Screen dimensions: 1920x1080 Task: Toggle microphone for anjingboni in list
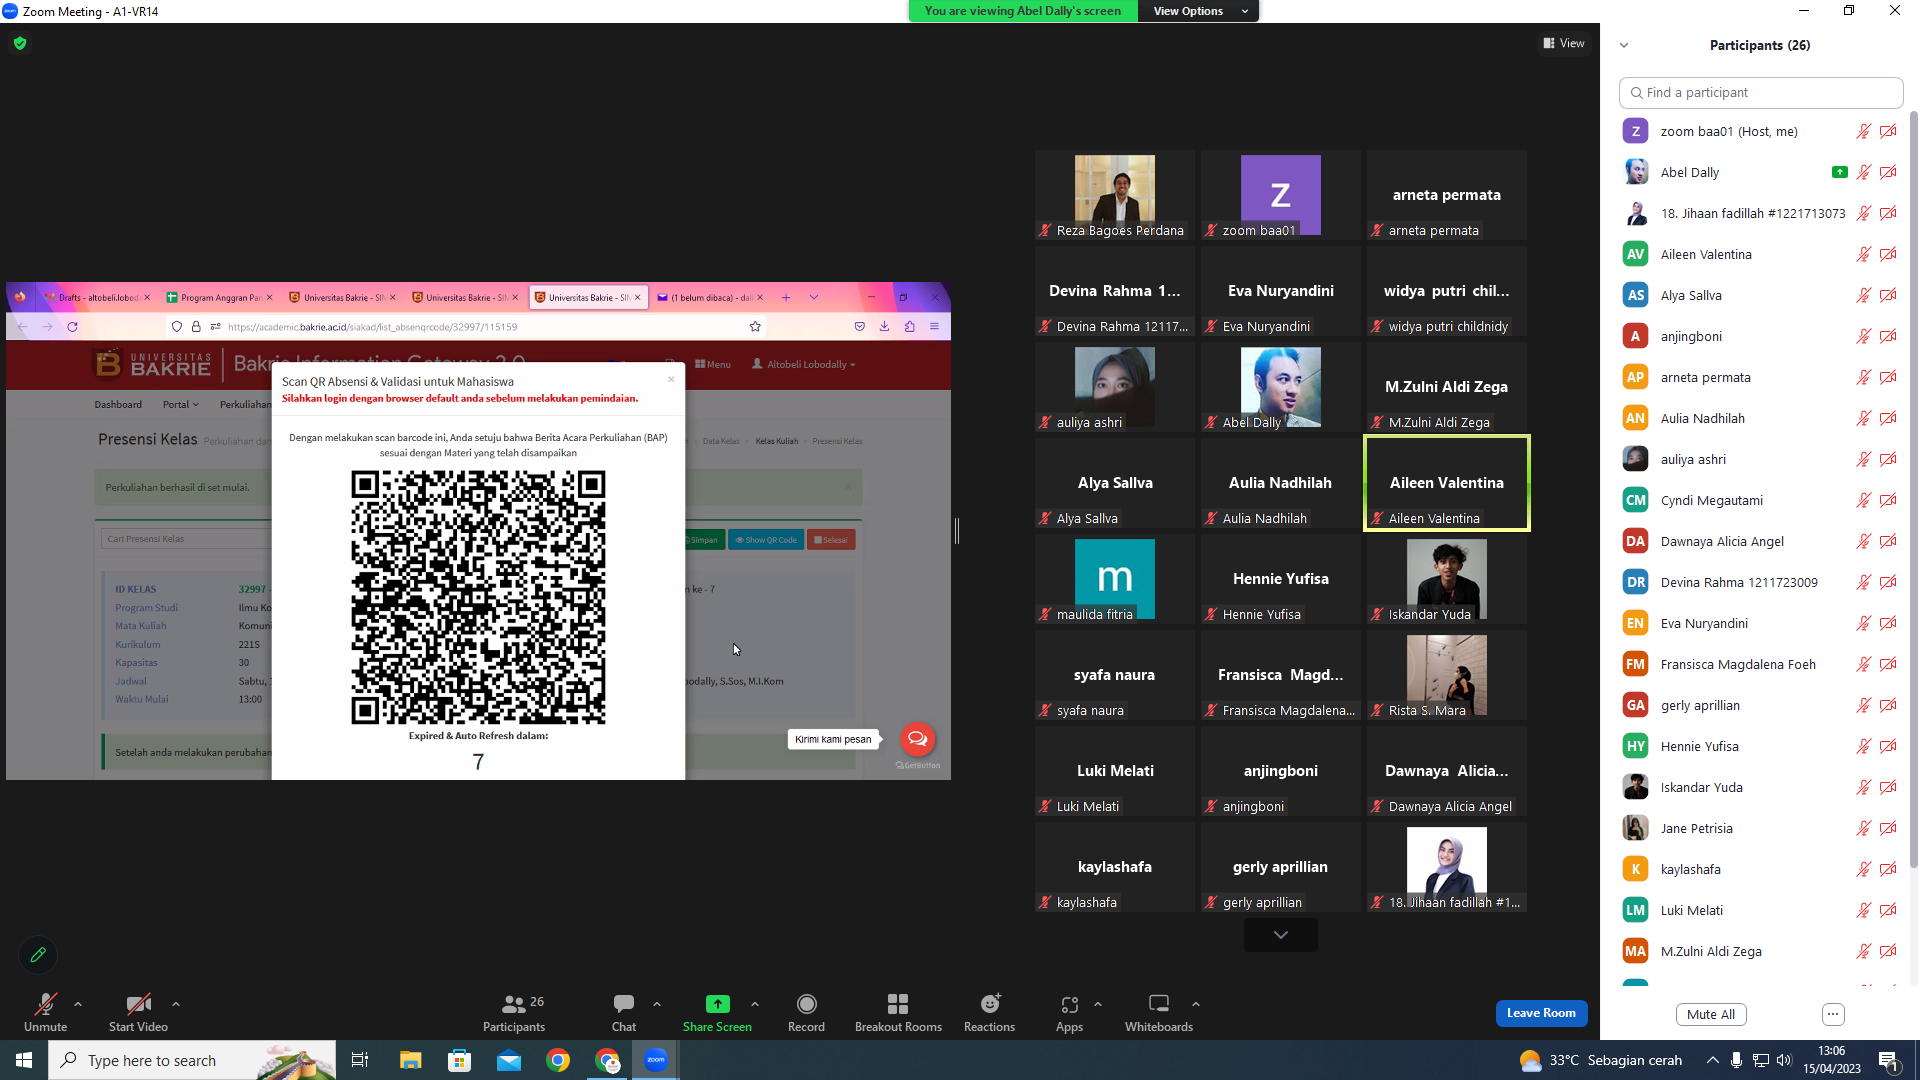[1864, 336]
